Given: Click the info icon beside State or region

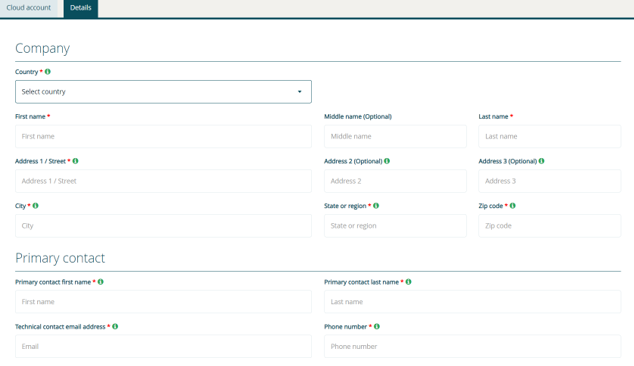Looking at the screenshot, I should pos(376,205).
